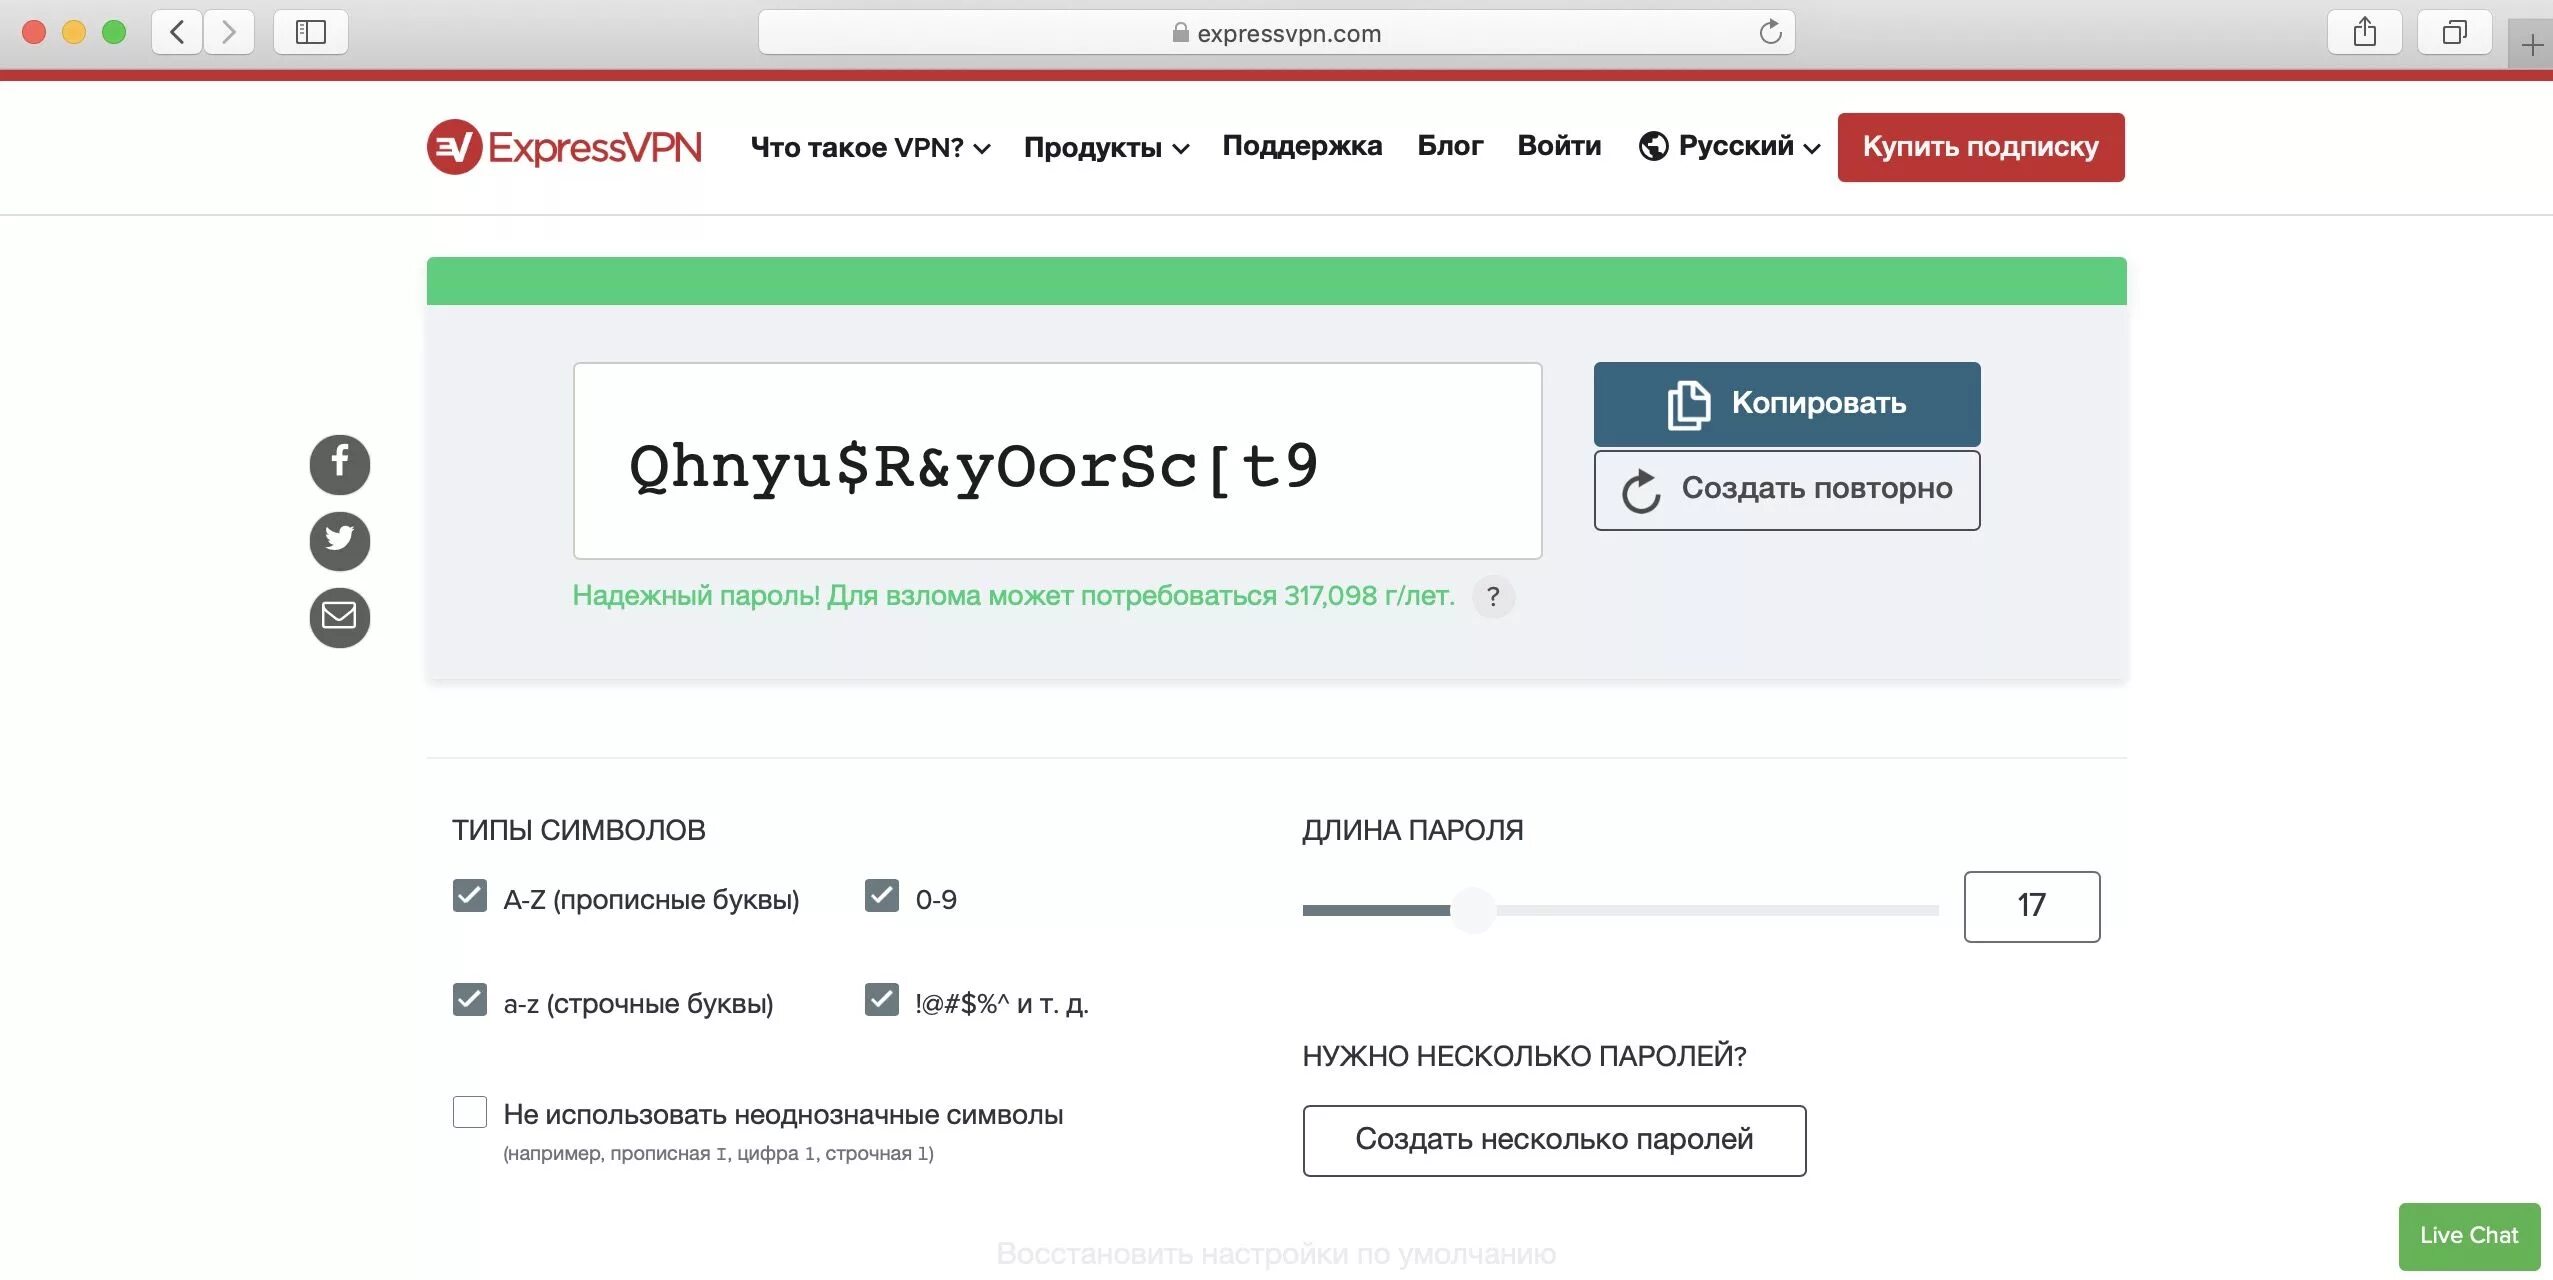Viewport: 2553px width, 1280px height.
Task: Click the ExpressVPN logo icon
Action: (x=452, y=145)
